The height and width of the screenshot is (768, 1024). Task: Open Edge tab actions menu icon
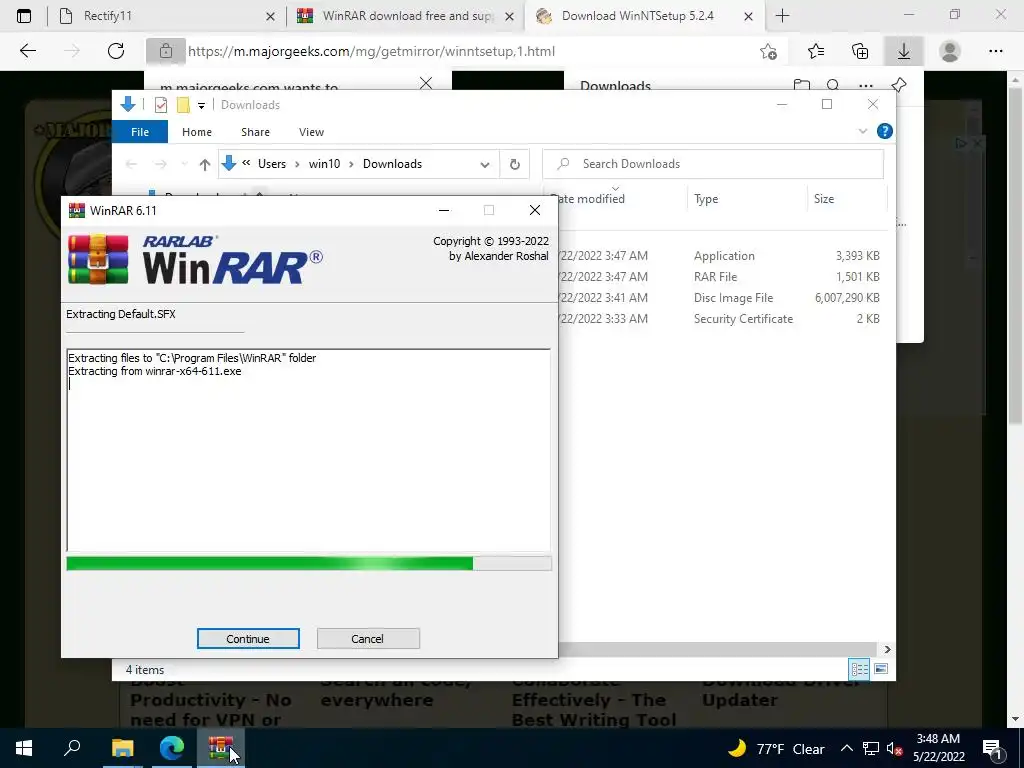tap(24, 16)
